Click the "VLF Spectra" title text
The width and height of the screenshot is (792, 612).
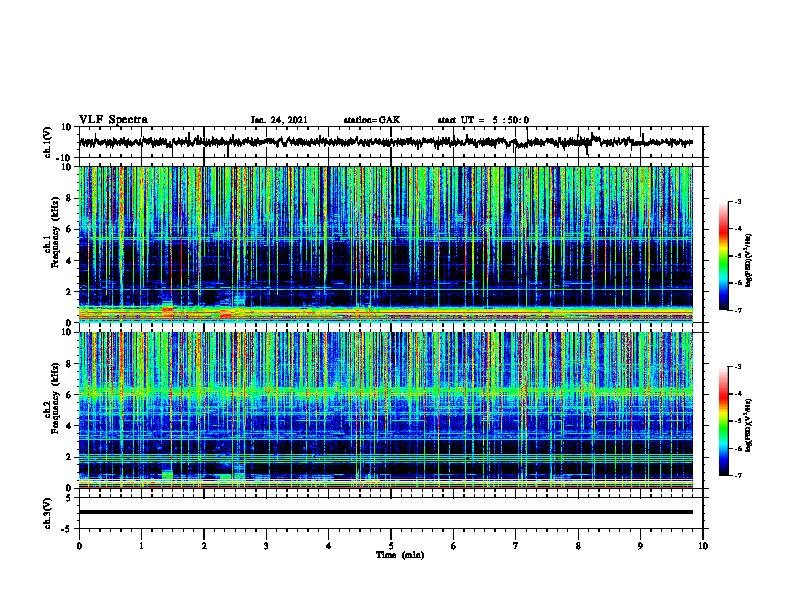click(113, 120)
